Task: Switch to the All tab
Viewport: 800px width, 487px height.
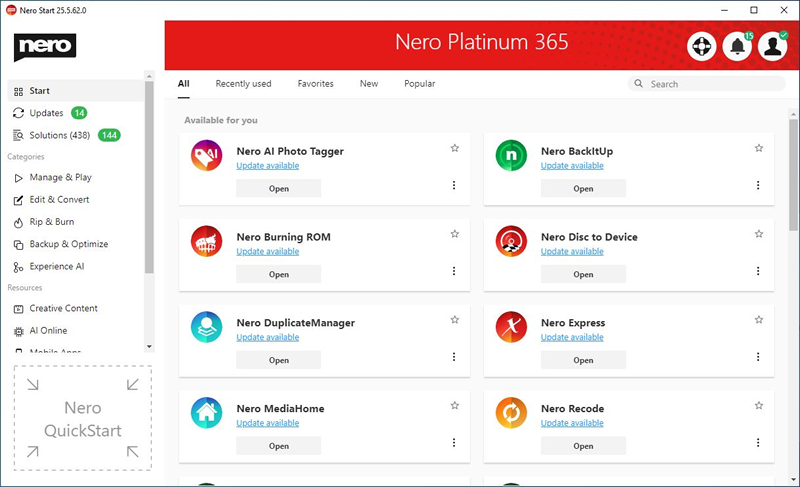Action: click(184, 84)
